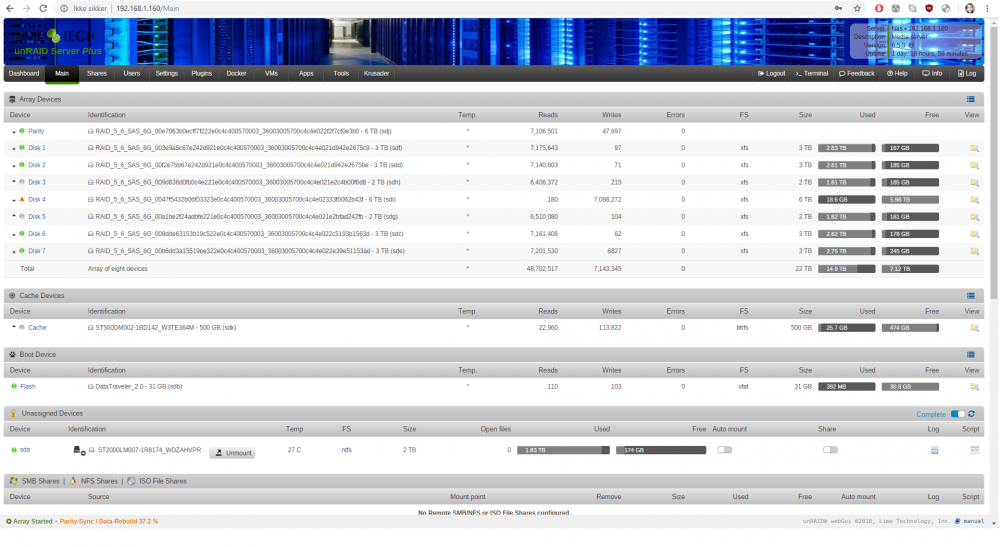The width and height of the screenshot is (1000, 547).
Task: Open the sda script icon
Action: click(x=974, y=450)
